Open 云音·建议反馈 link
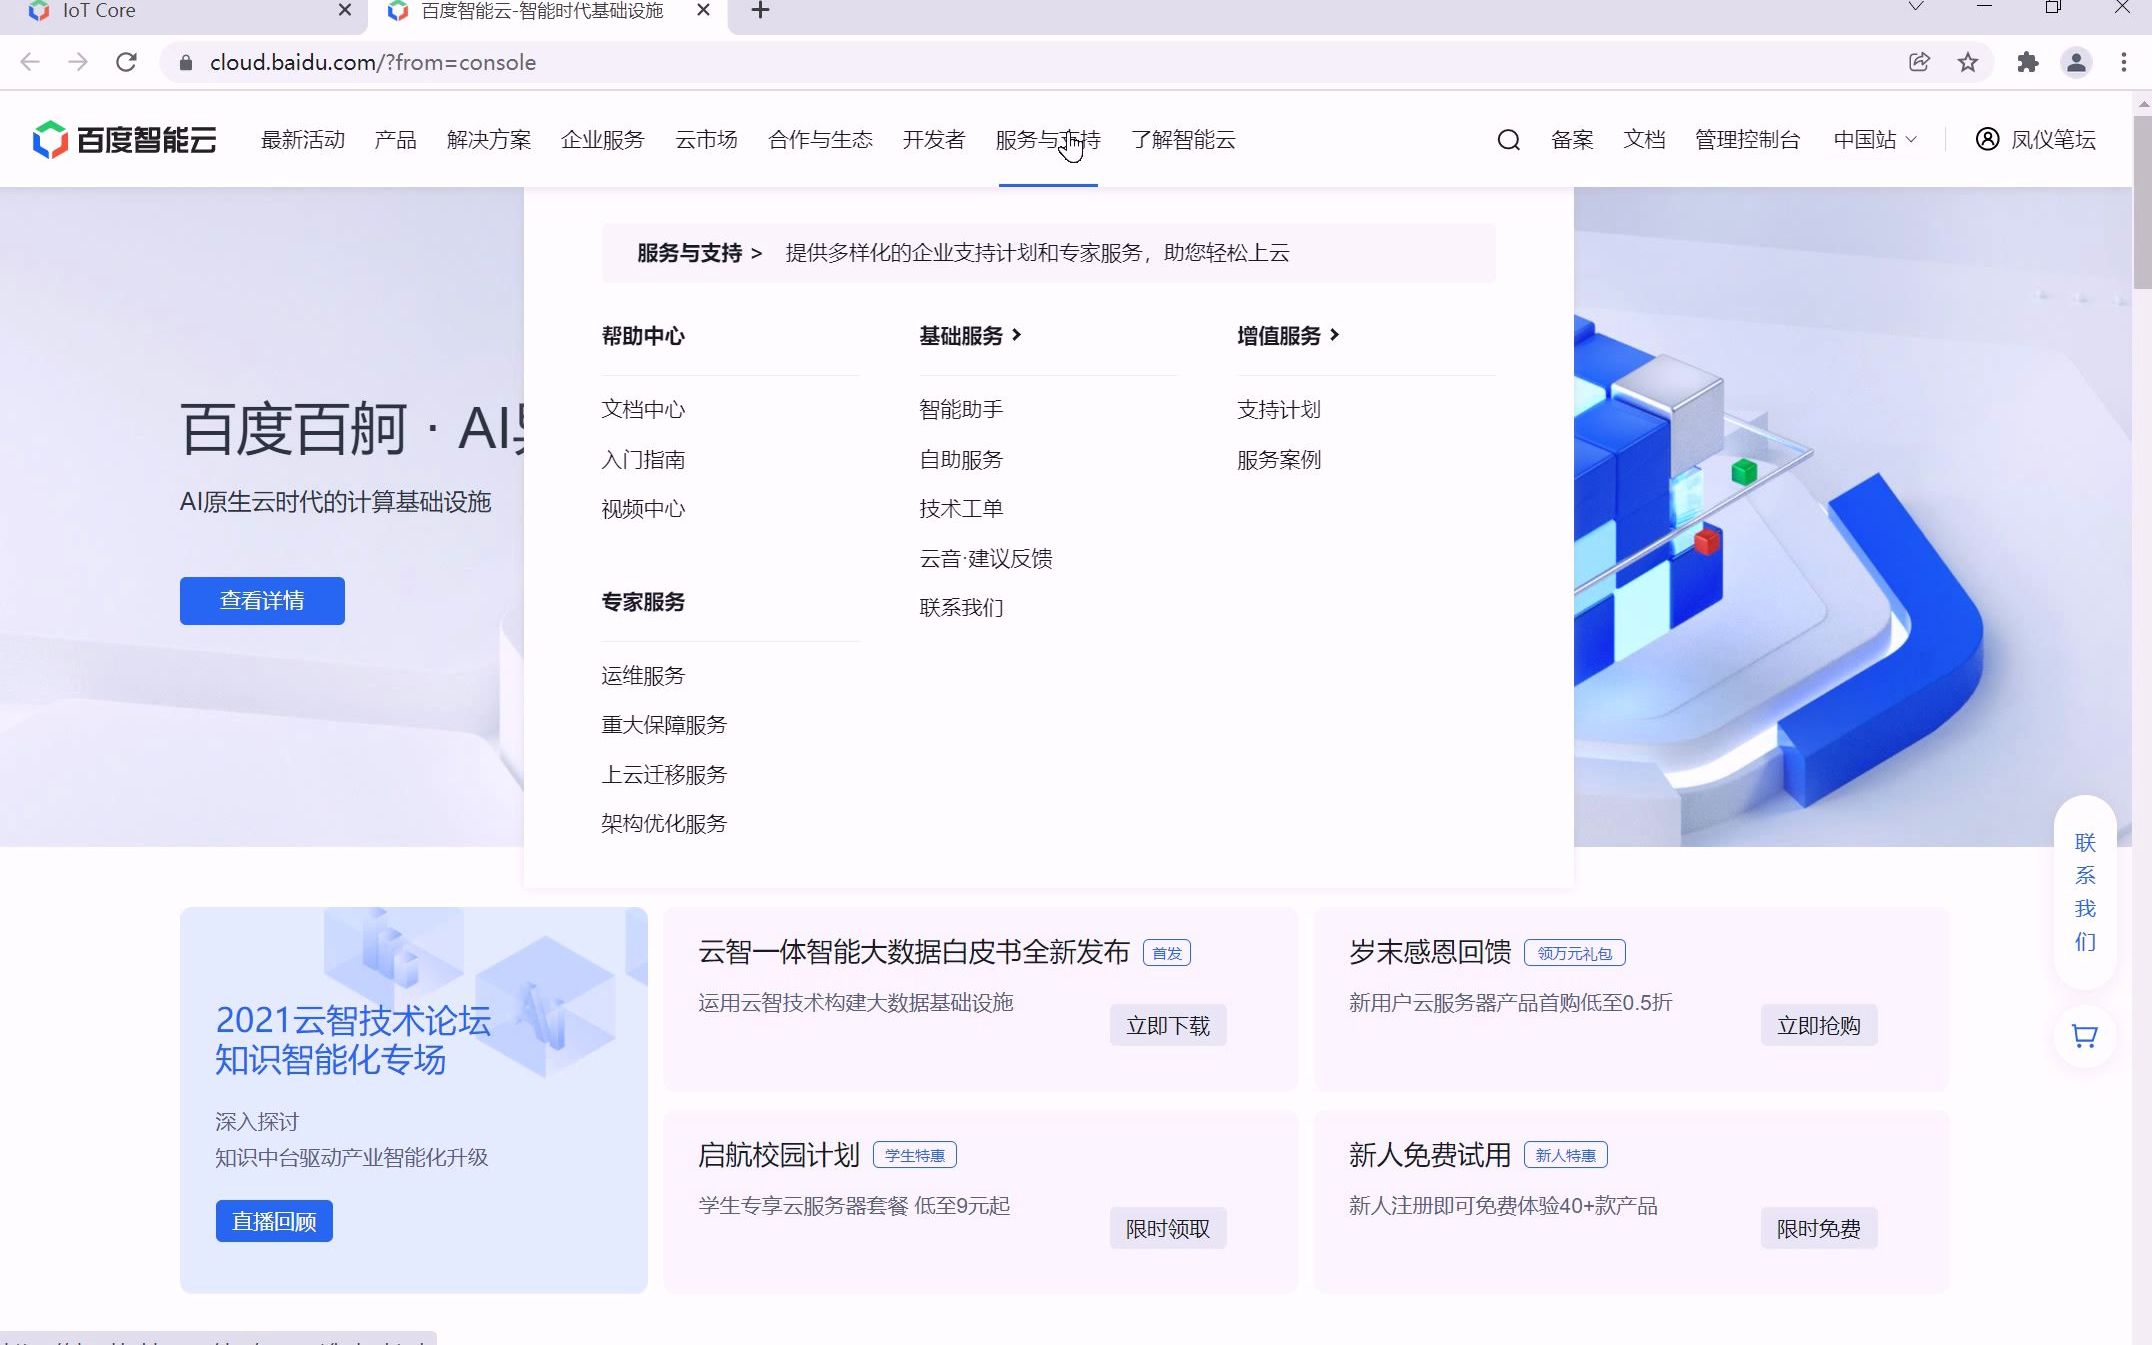Viewport: 2152px width, 1345px height. pyautogui.click(x=986, y=559)
